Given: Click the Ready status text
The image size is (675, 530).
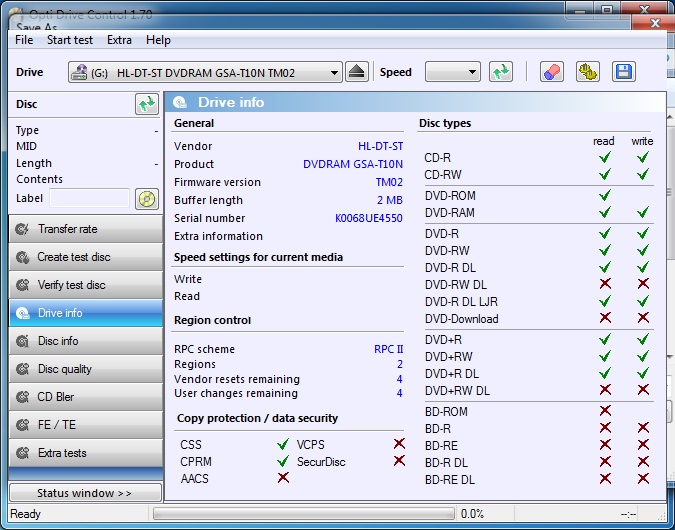Looking at the screenshot, I should [x=25, y=514].
